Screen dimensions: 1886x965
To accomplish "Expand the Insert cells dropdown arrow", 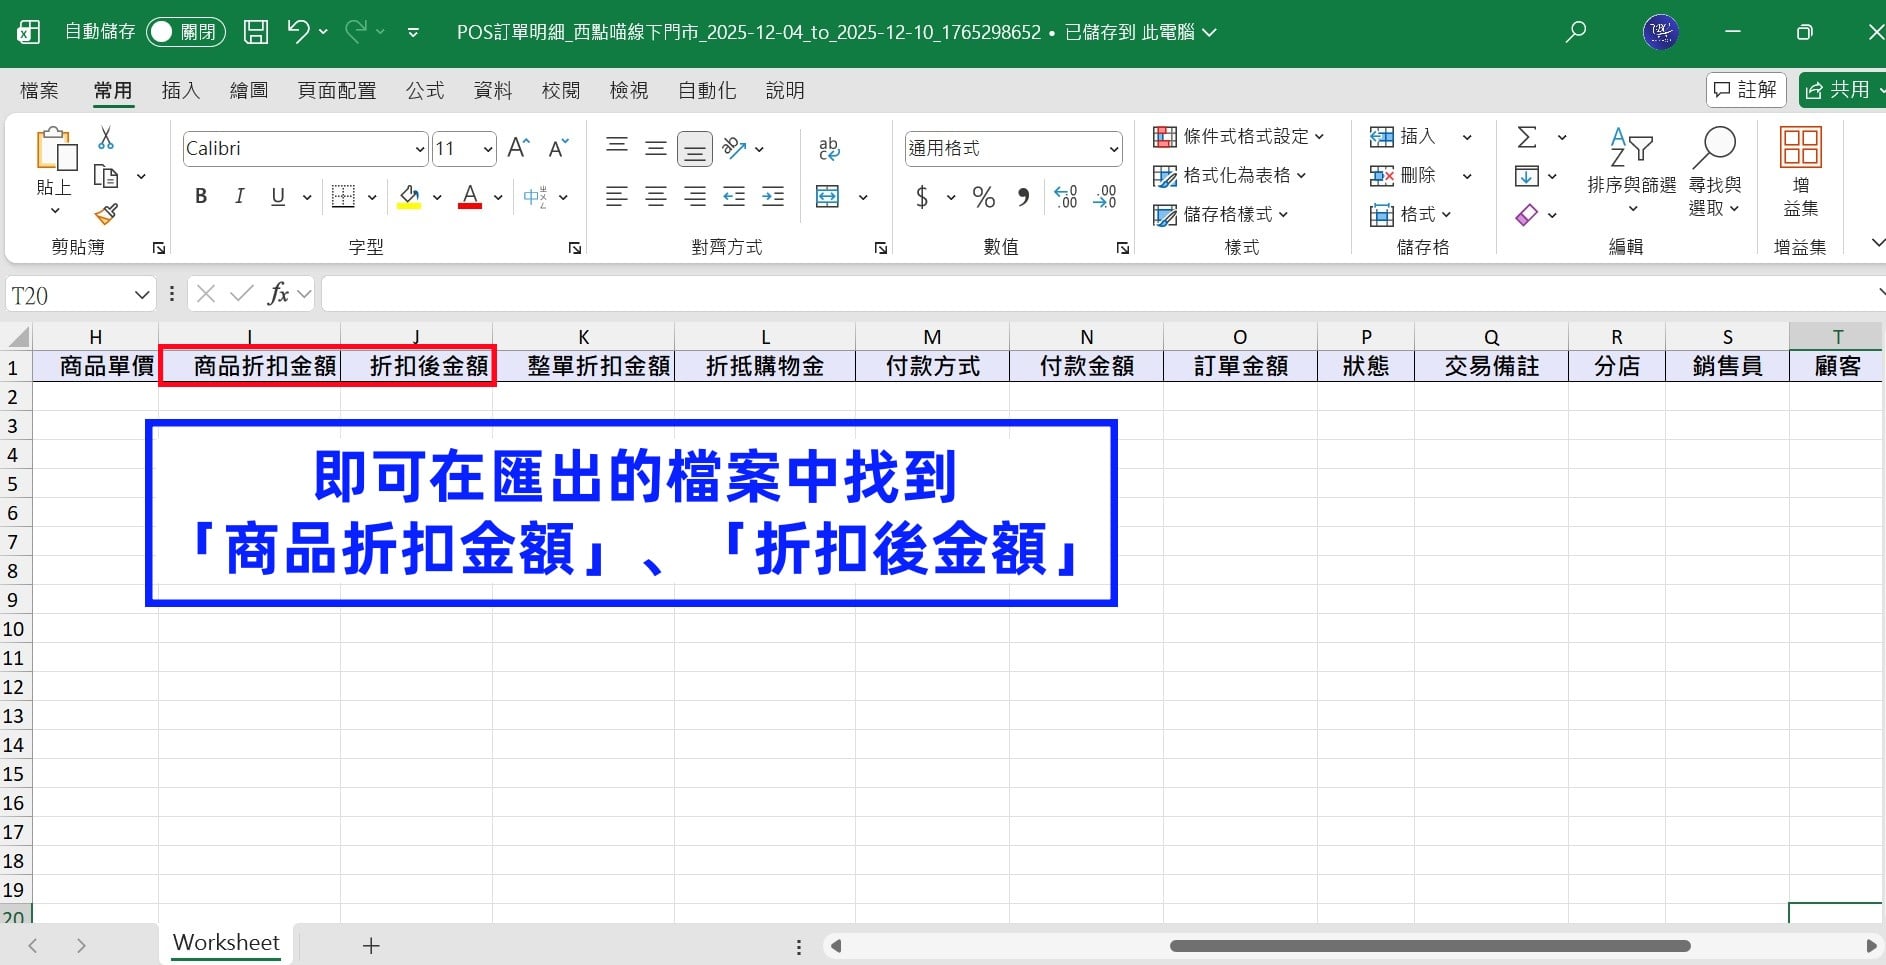I will [x=1467, y=137].
